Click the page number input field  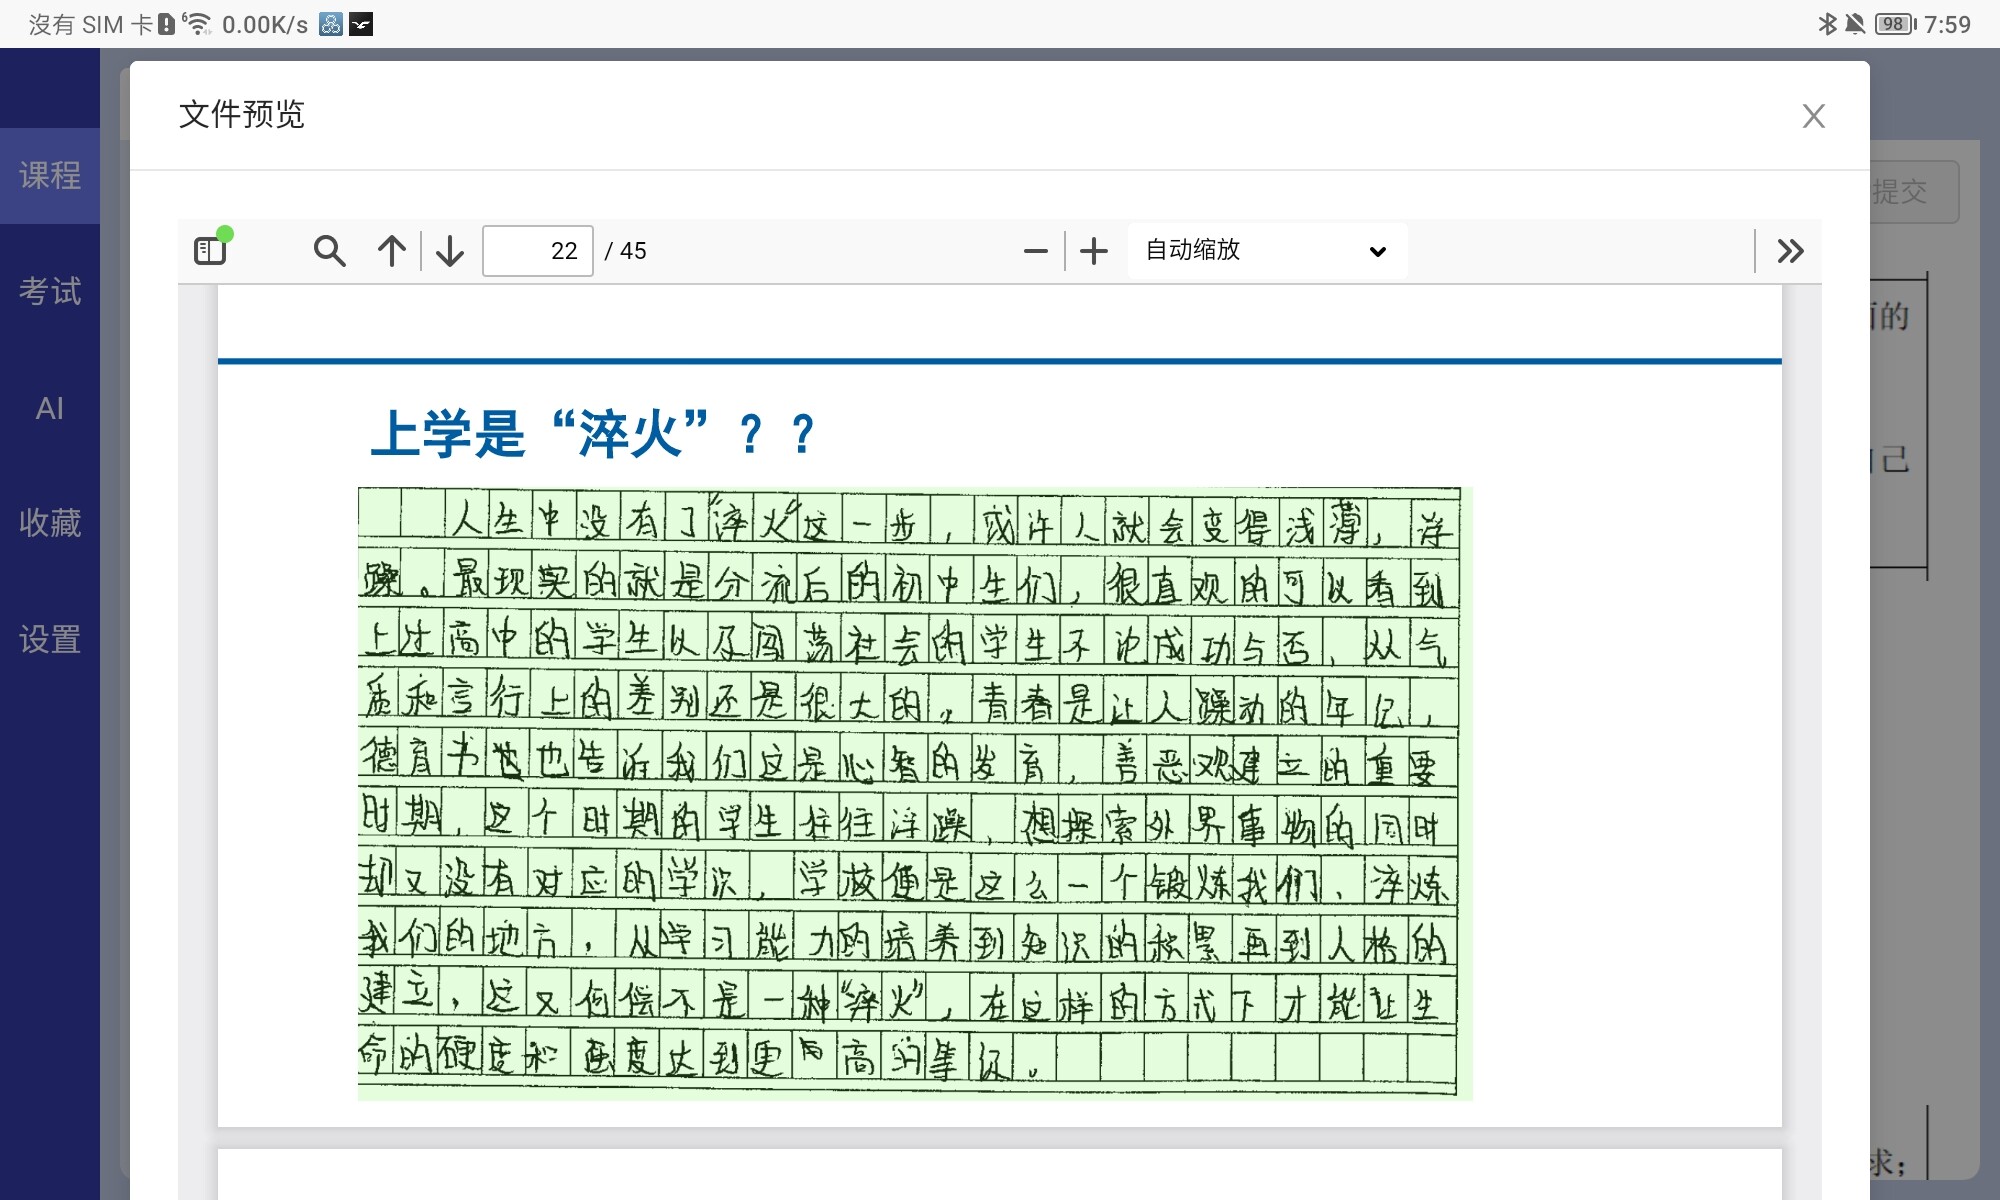(537, 250)
